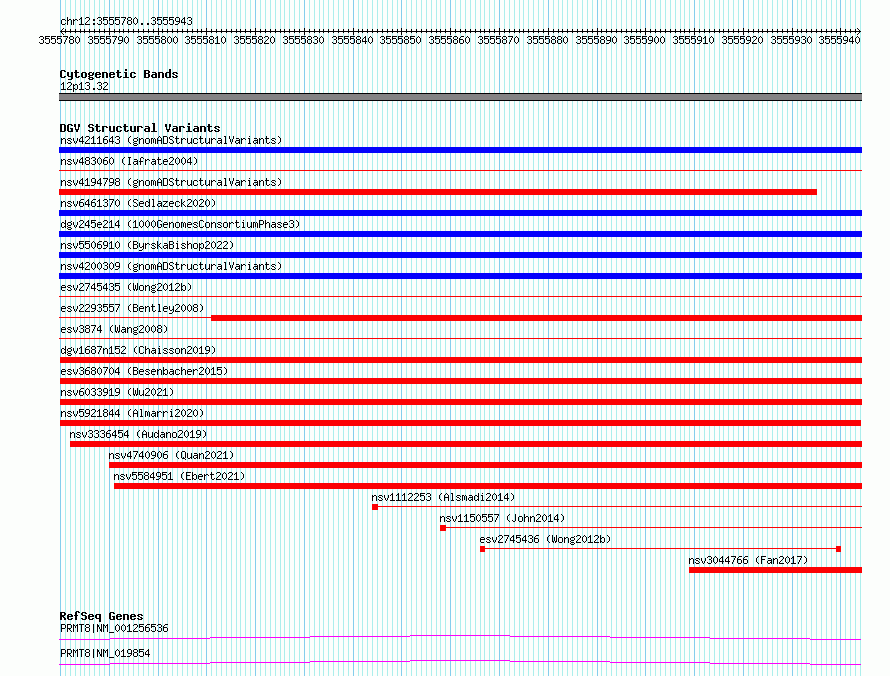Open variant nsv3044766 (Fan2017)
The height and width of the screenshot is (676, 890).
point(748,560)
